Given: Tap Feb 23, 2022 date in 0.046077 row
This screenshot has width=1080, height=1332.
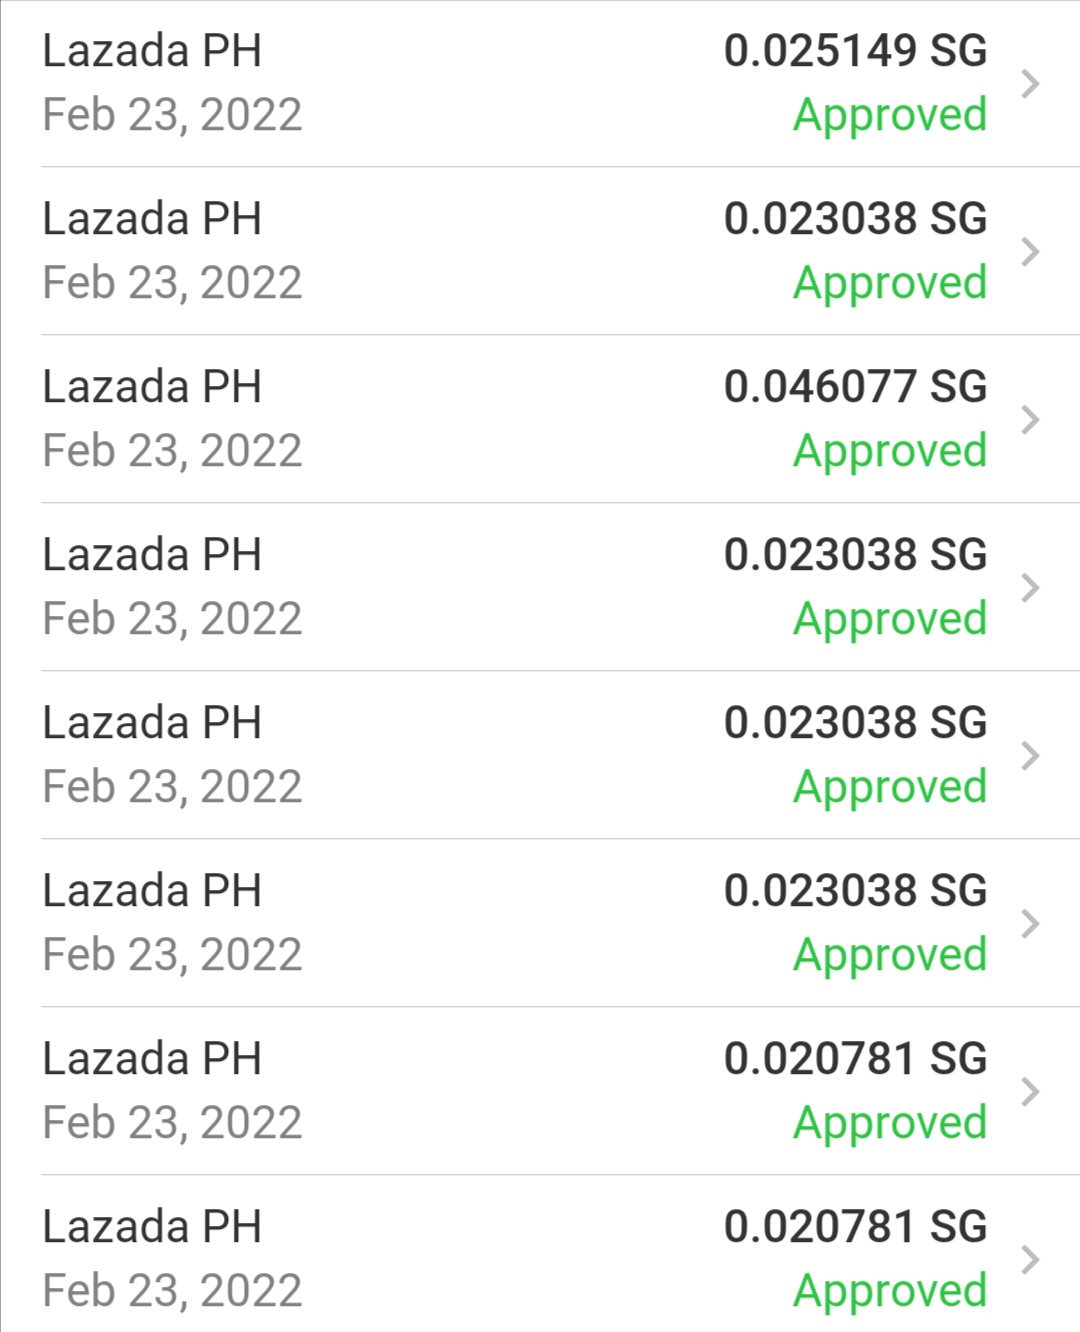Looking at the screenshot, I should [x=172, y=452].
